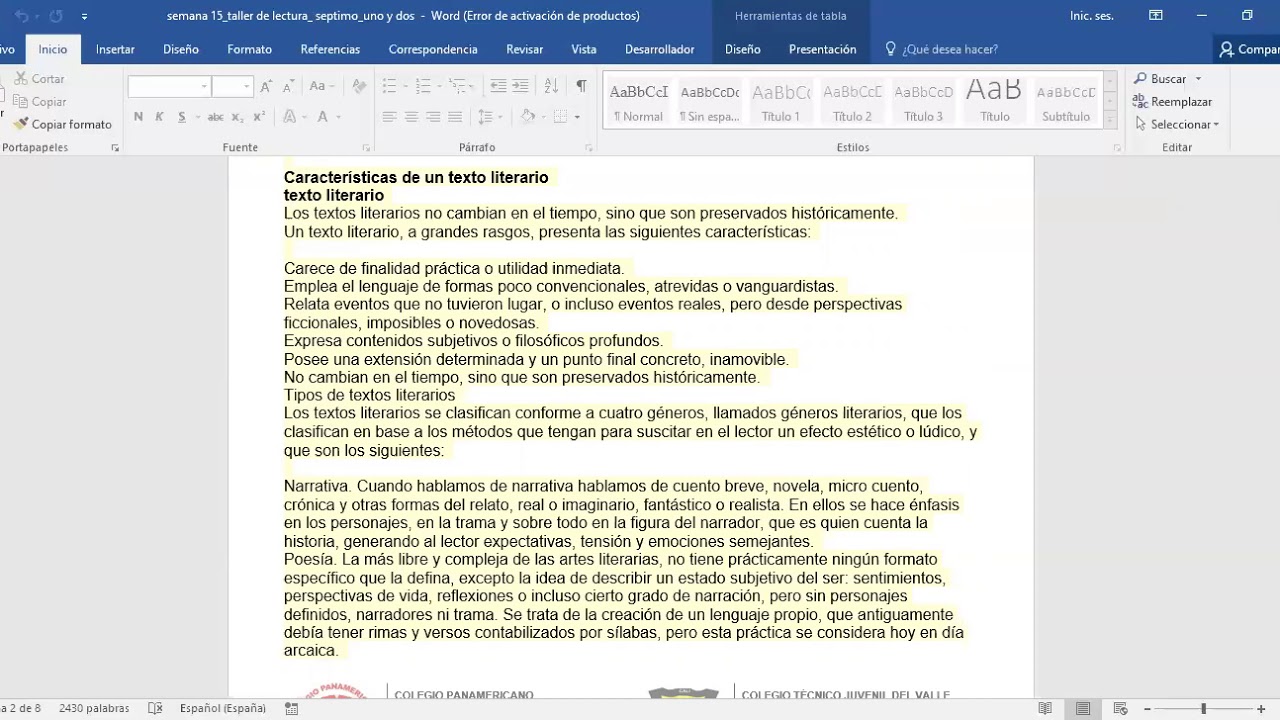Screen dimensions: 1280x720
Task: Click the macro recording status icon
Action: coord(291,708)
